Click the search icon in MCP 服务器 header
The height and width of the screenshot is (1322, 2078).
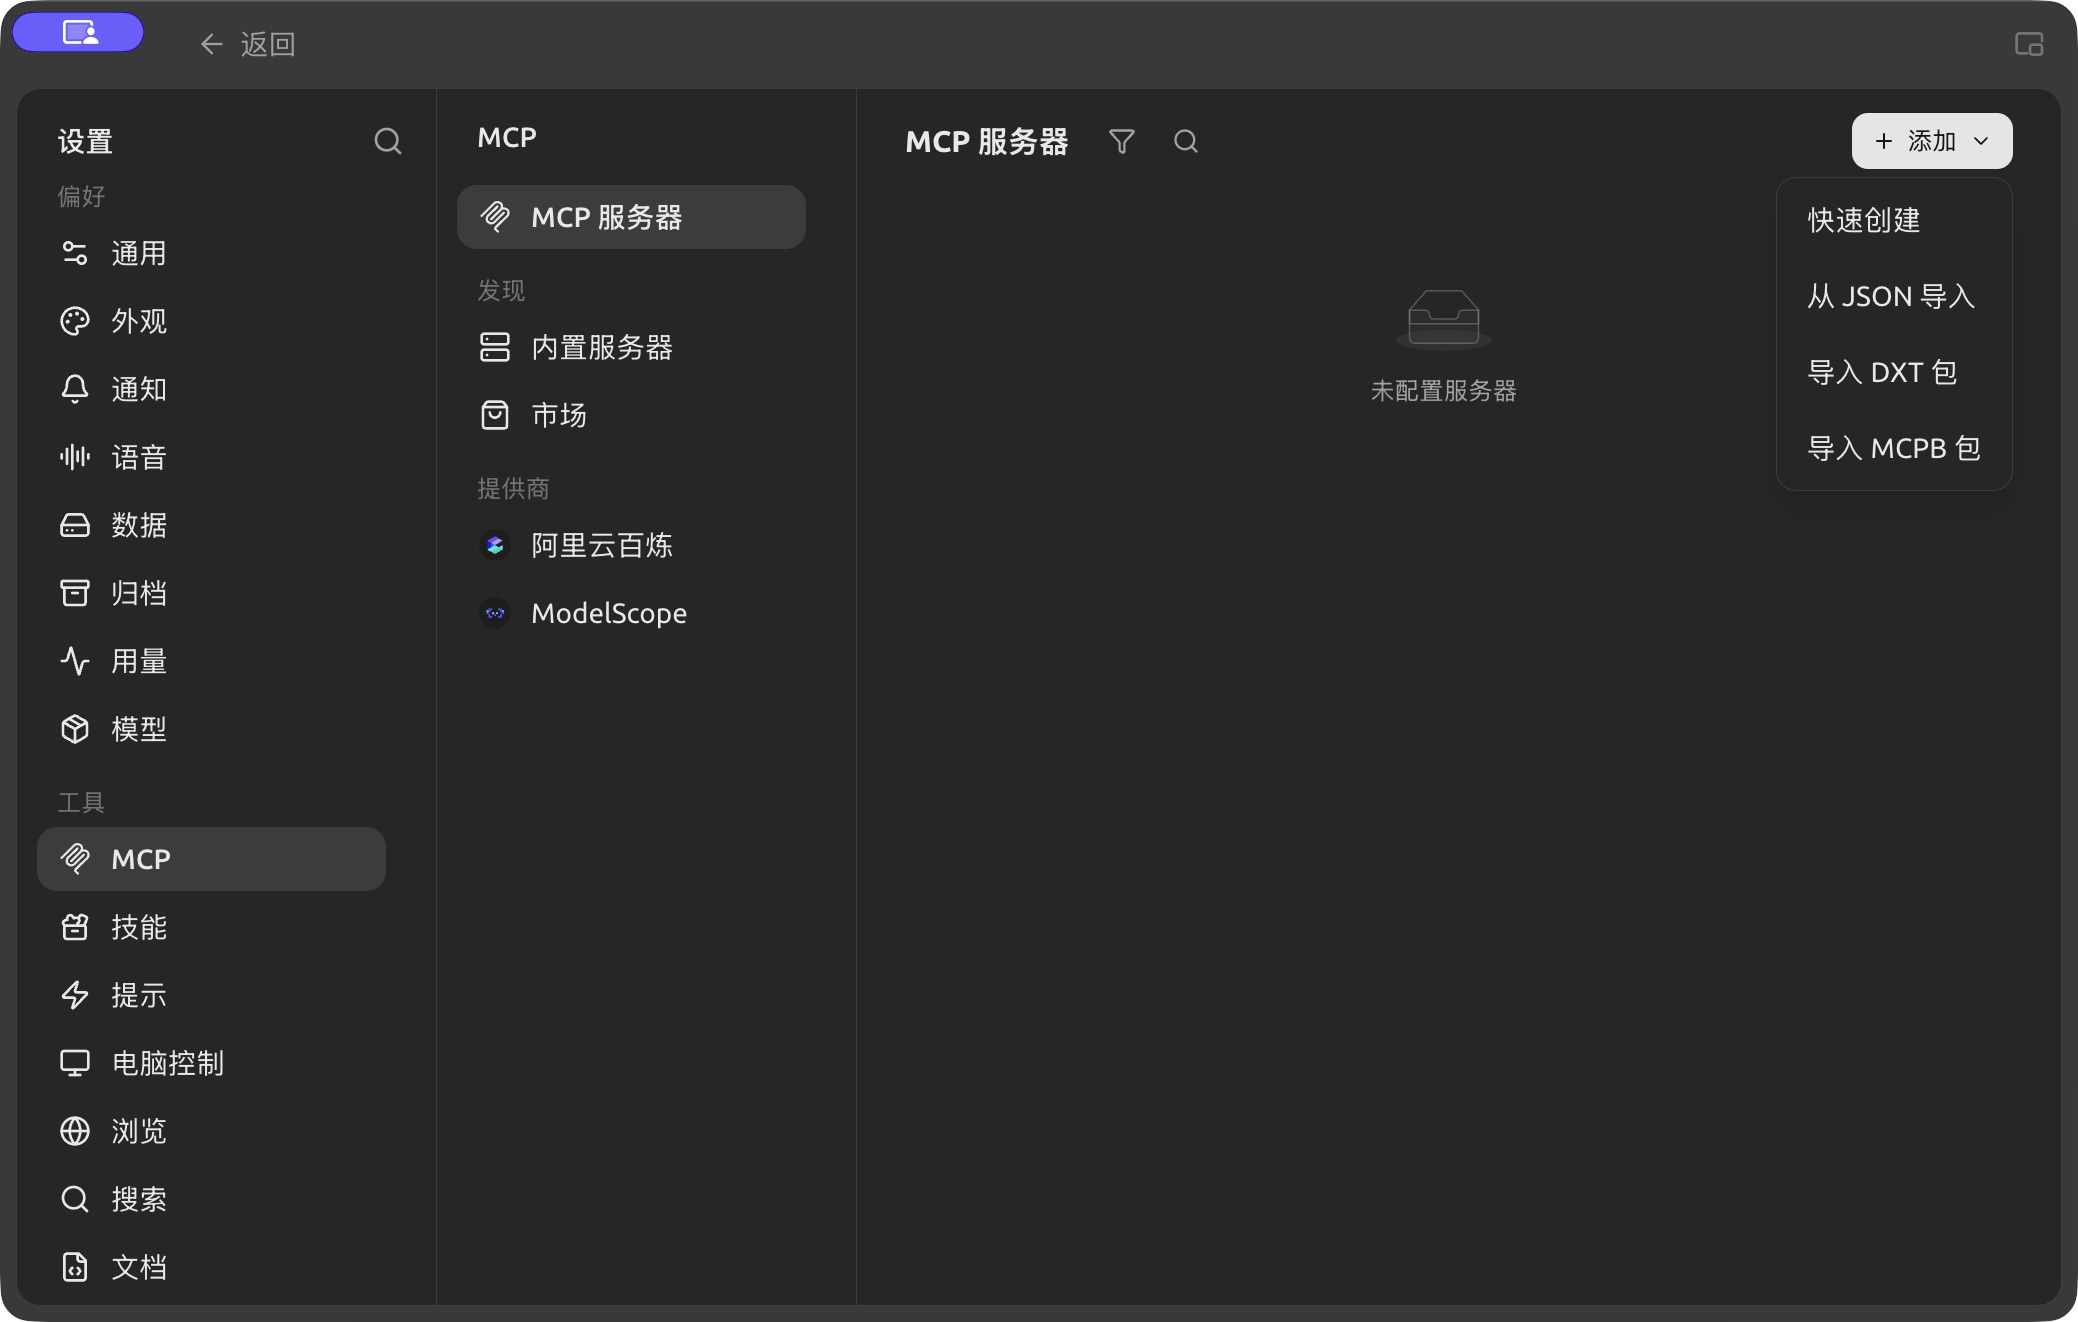click(1186, 141)
